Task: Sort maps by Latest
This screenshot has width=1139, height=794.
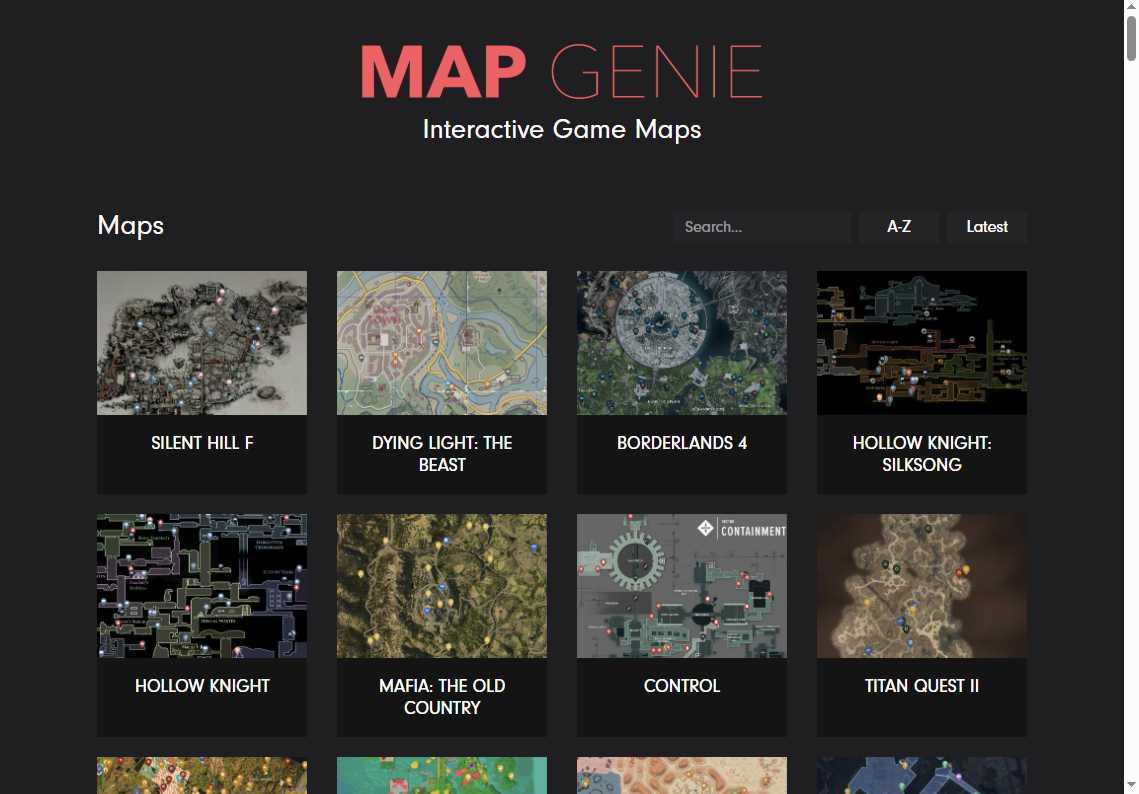Action: click(986, 227)
